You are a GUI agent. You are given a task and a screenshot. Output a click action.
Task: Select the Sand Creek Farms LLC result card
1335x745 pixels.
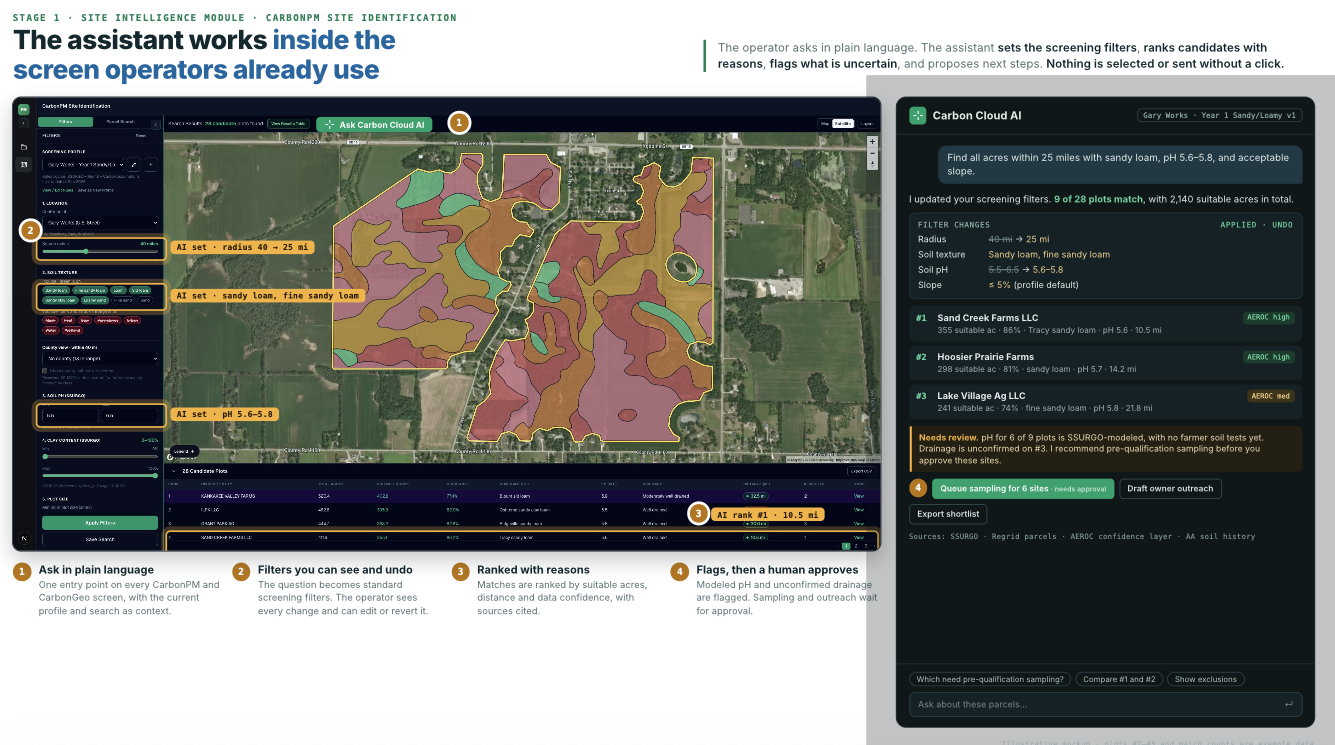[x=1105, y=323]
